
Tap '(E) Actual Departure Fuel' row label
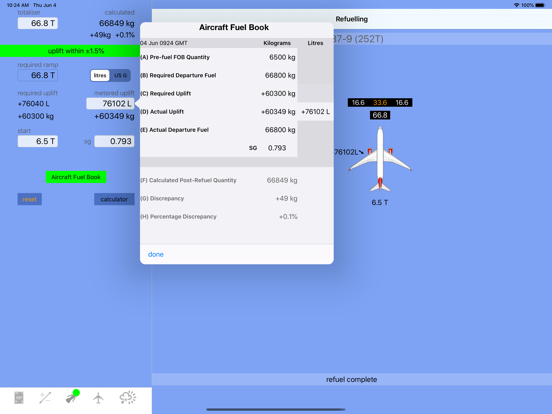click(x=175, y=130)
